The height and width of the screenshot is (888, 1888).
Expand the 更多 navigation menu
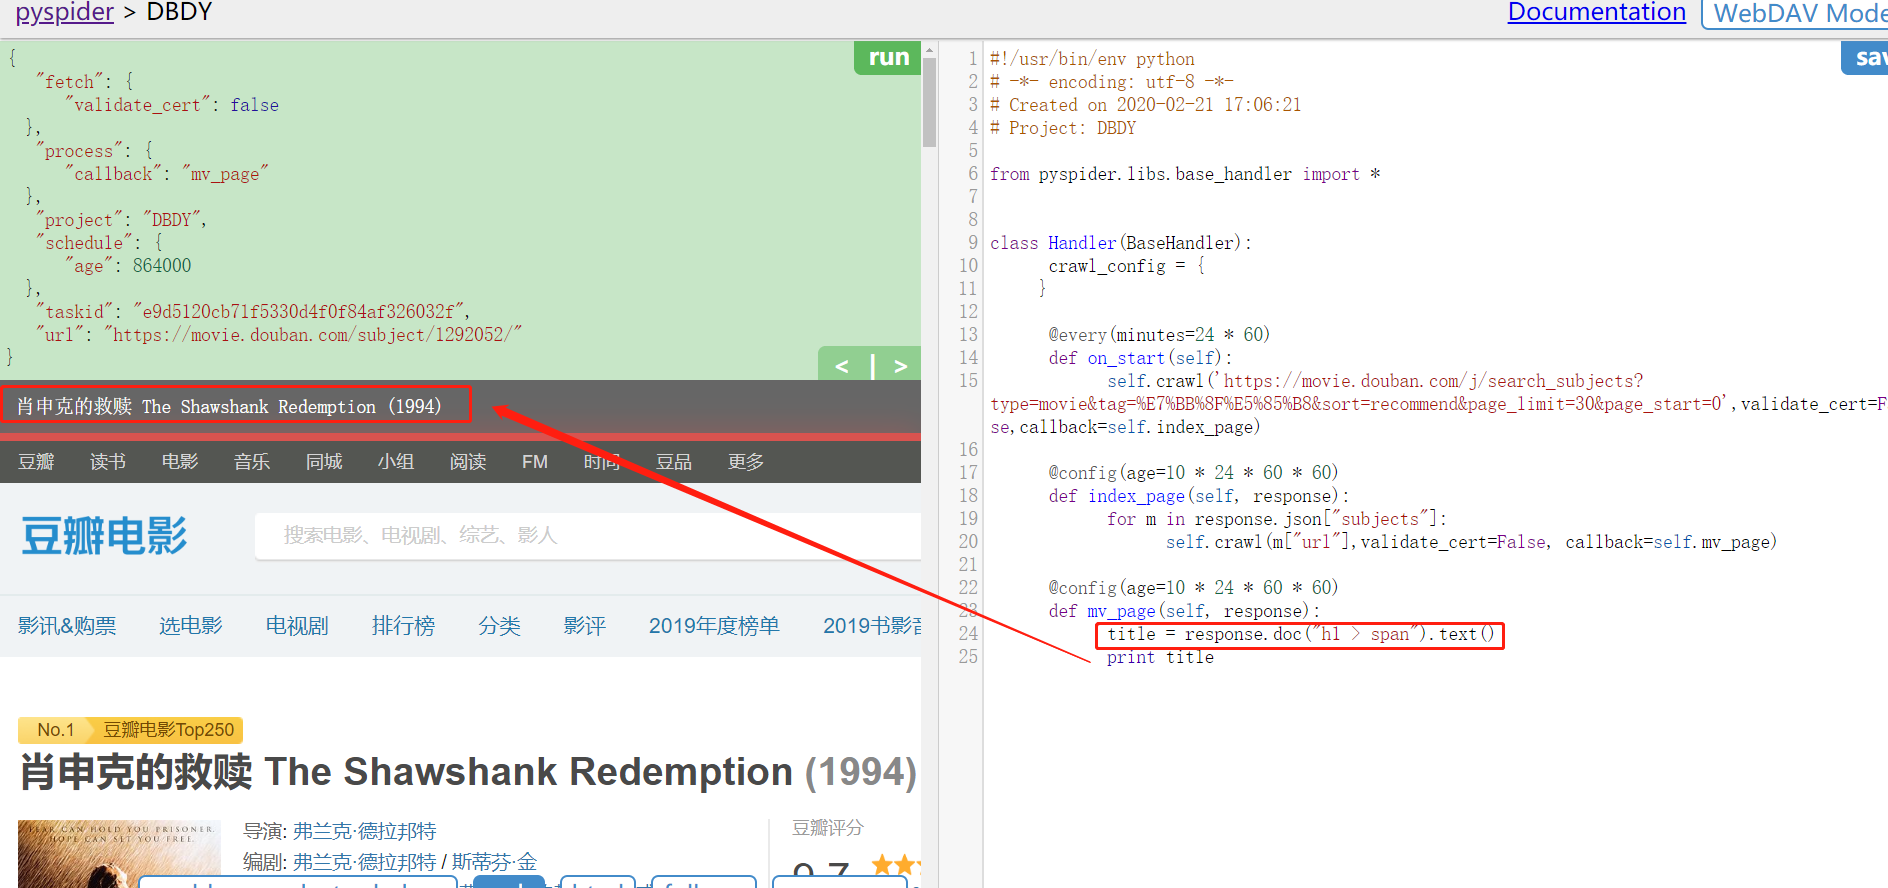coord(746,462)
